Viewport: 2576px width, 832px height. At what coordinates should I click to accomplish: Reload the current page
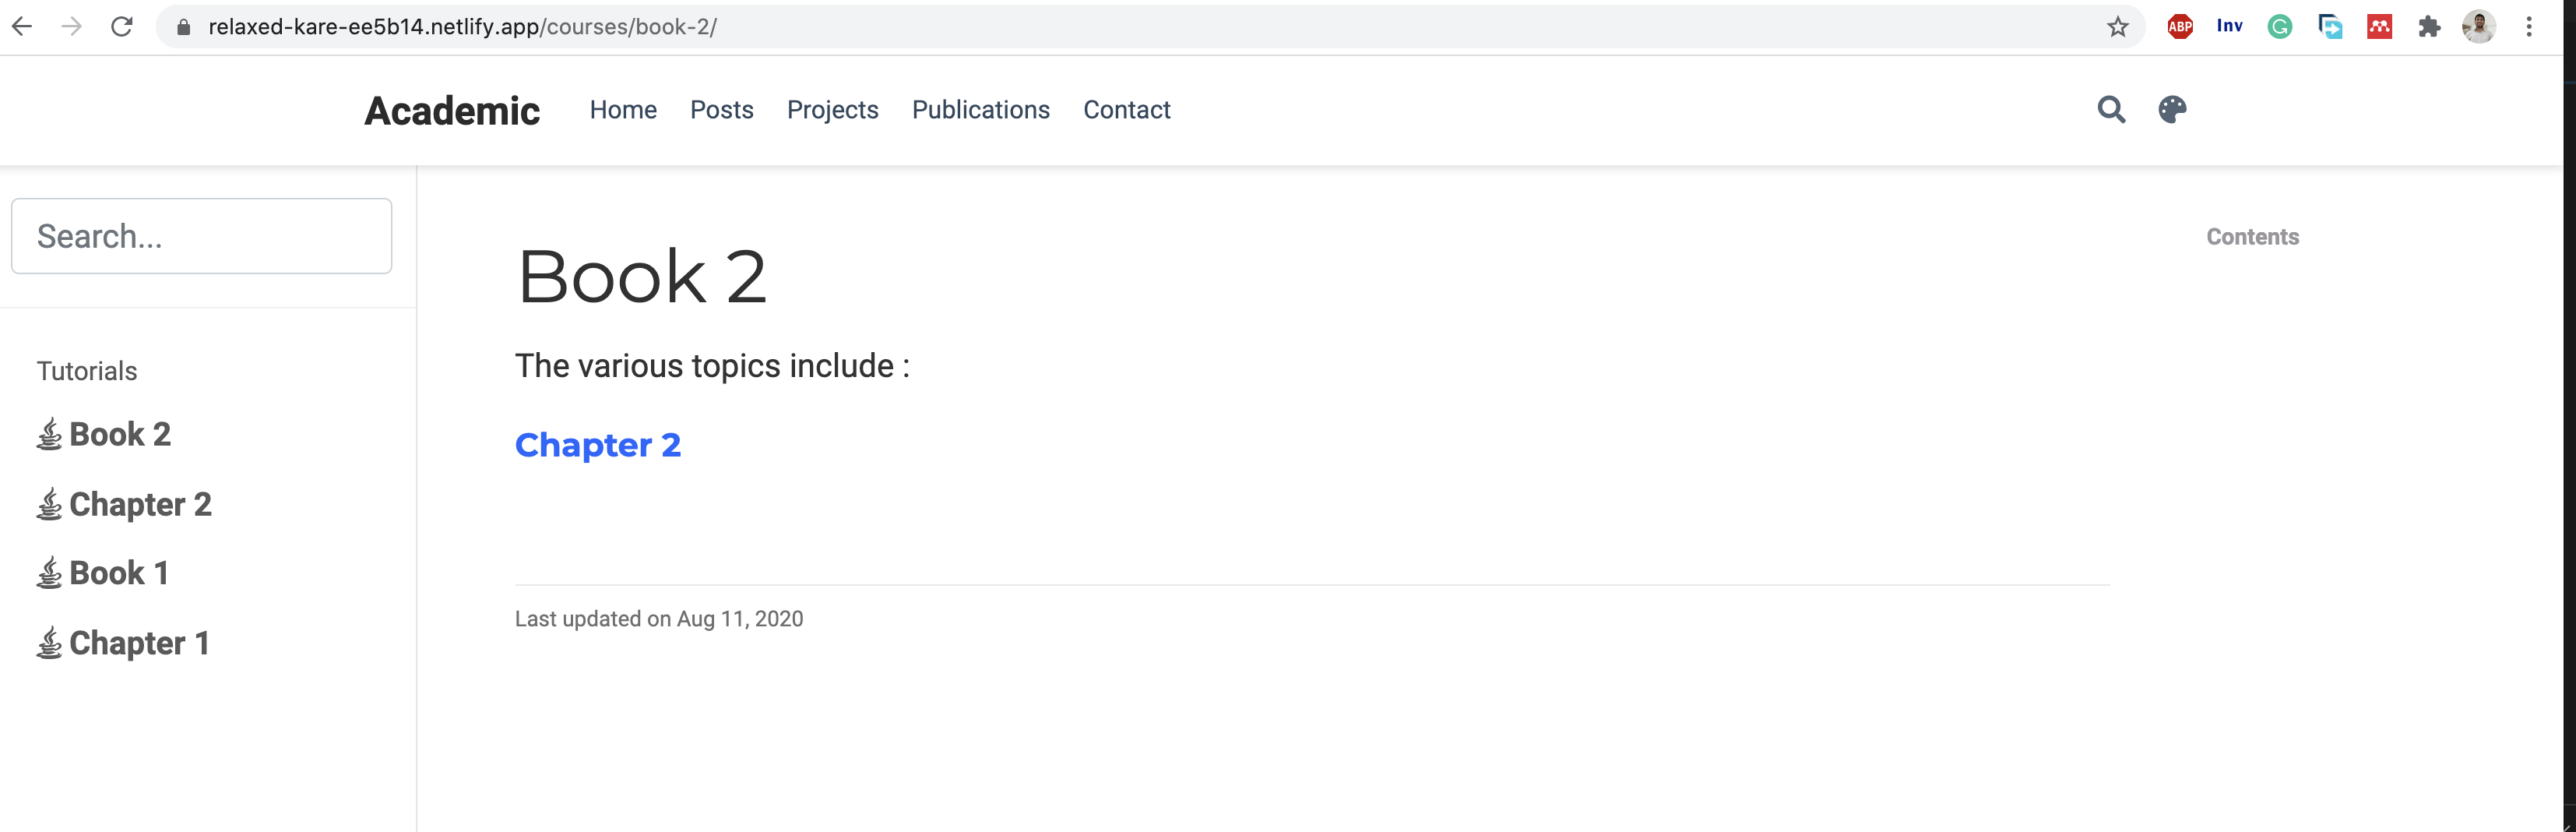(x=121, y=26)
